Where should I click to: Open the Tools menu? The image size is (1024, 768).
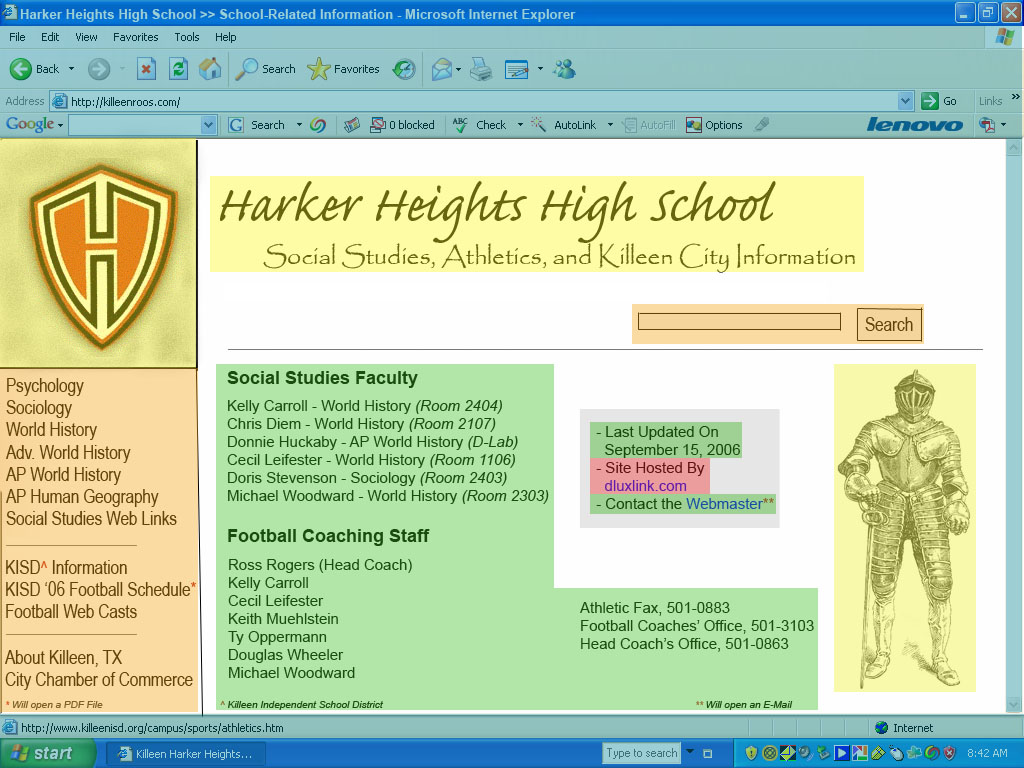[187, 37]
